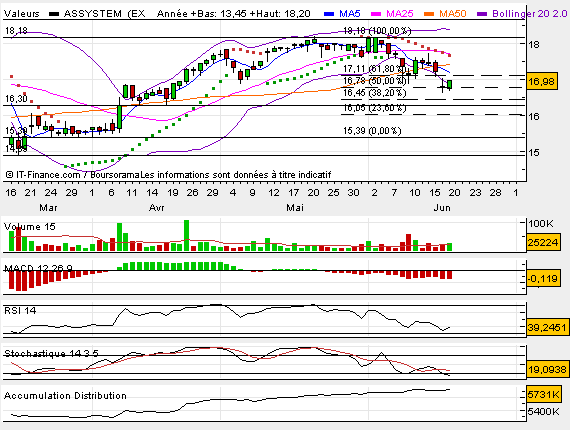This screenshot has width=570, height=430.
Task: Click the date label 24 on time axis
Action: [x=51, y=193]
